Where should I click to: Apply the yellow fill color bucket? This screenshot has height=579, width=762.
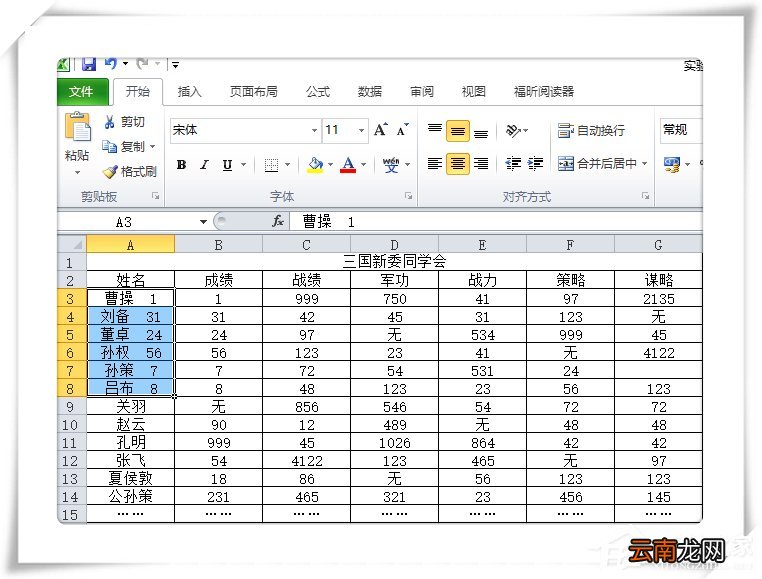(x=315, y=165)
